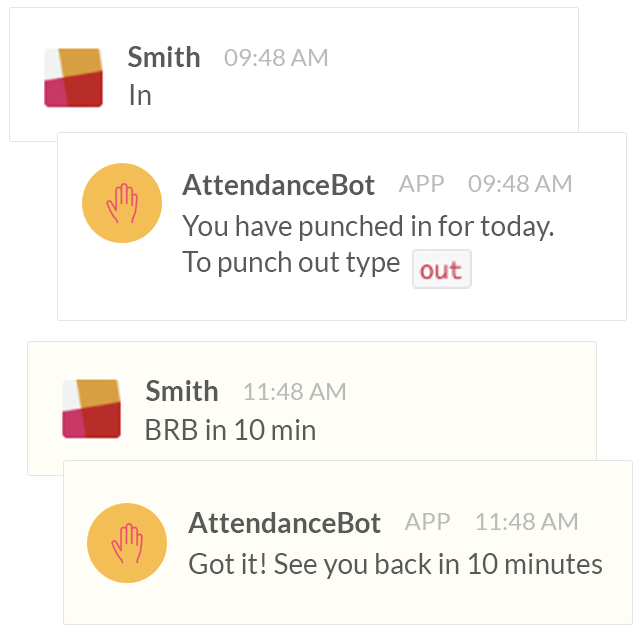Click 'You have punched in for today.' text

(x=368, y=226)
